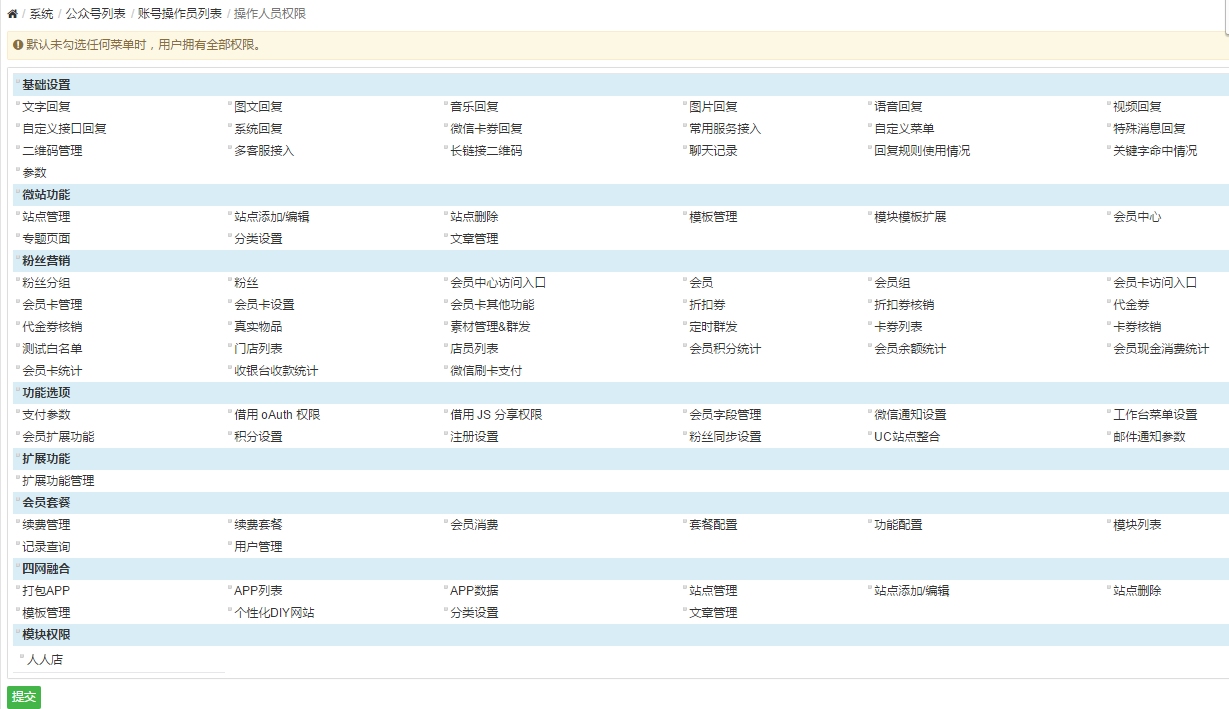Select 模块模板扩展 checkbox
This screenshot has width=1229, height=709.
tap(869, 214)
